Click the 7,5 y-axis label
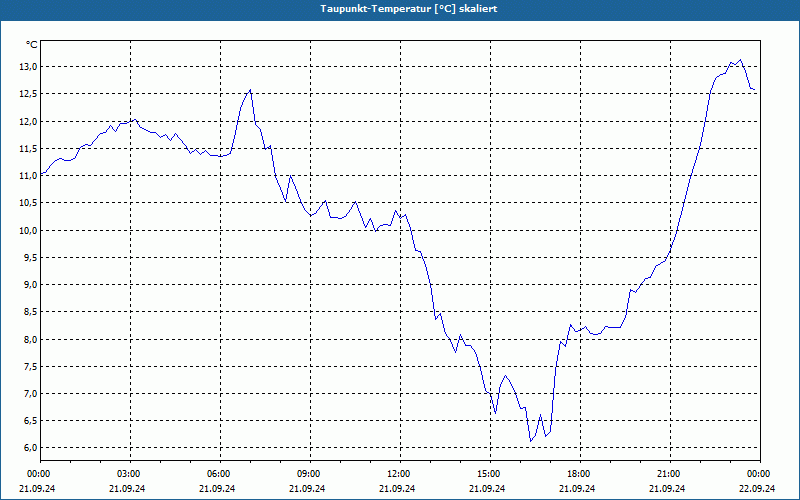The image size is (800, 500). point(30,366)
